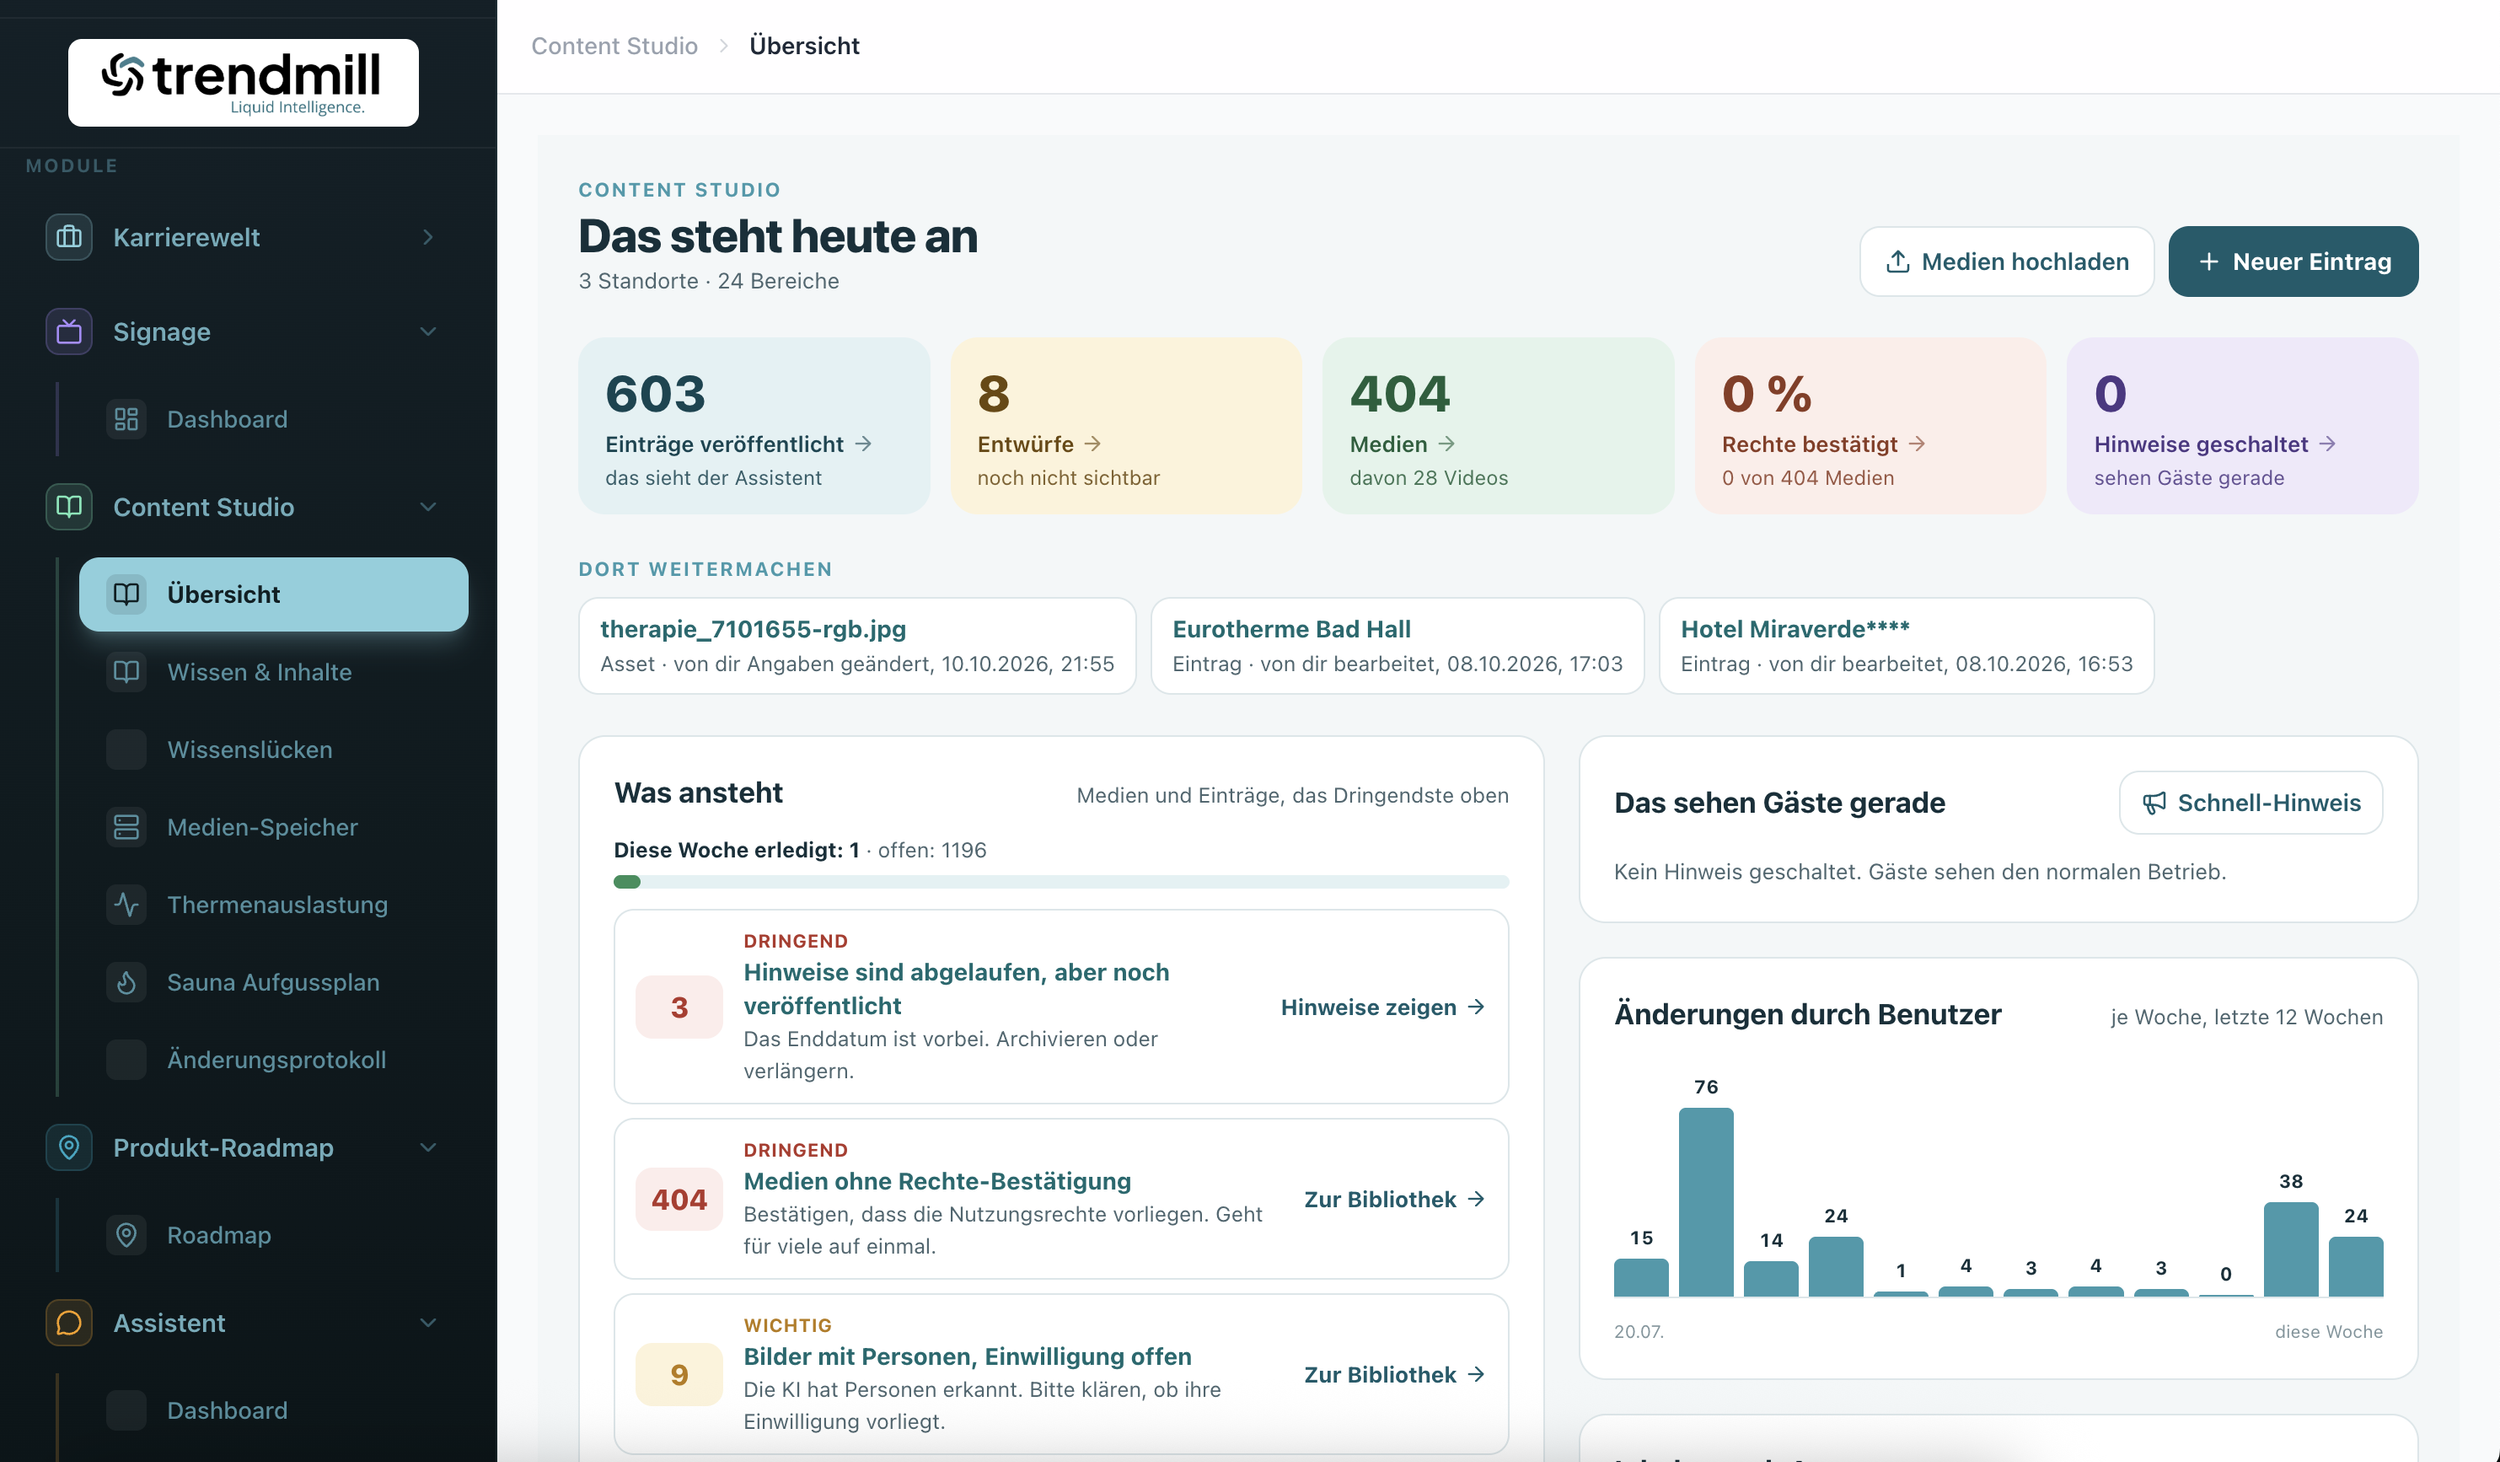
Task: Open Dashboard under Assistent
Action: (x=273, y=1409)
